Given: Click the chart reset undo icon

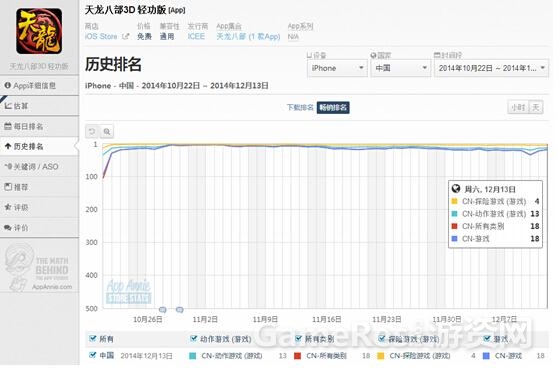Looking at the screenshot, I should click(x=92, y=132).
